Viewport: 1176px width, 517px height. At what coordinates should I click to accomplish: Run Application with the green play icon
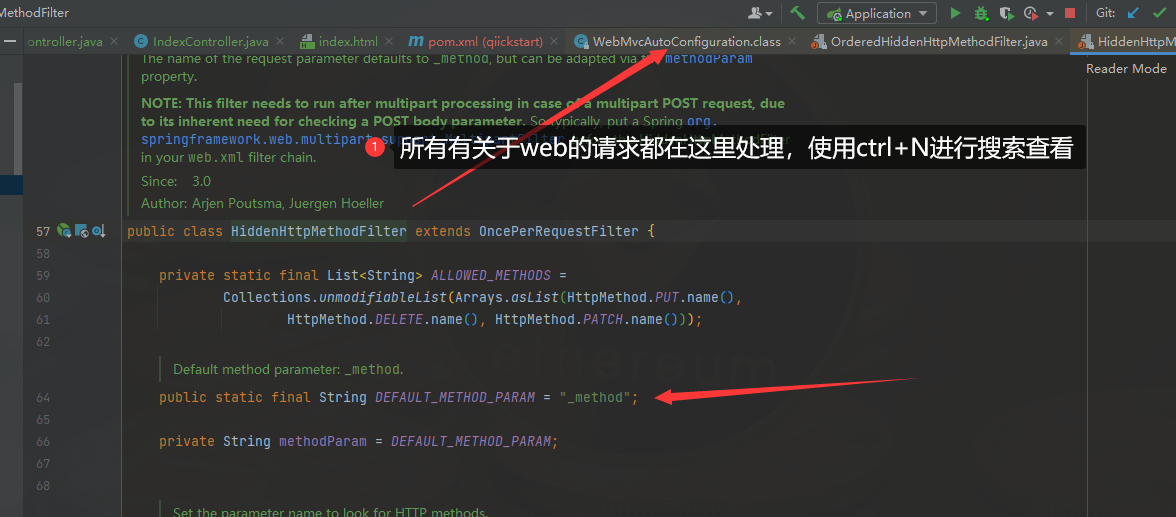click(956, 13)
